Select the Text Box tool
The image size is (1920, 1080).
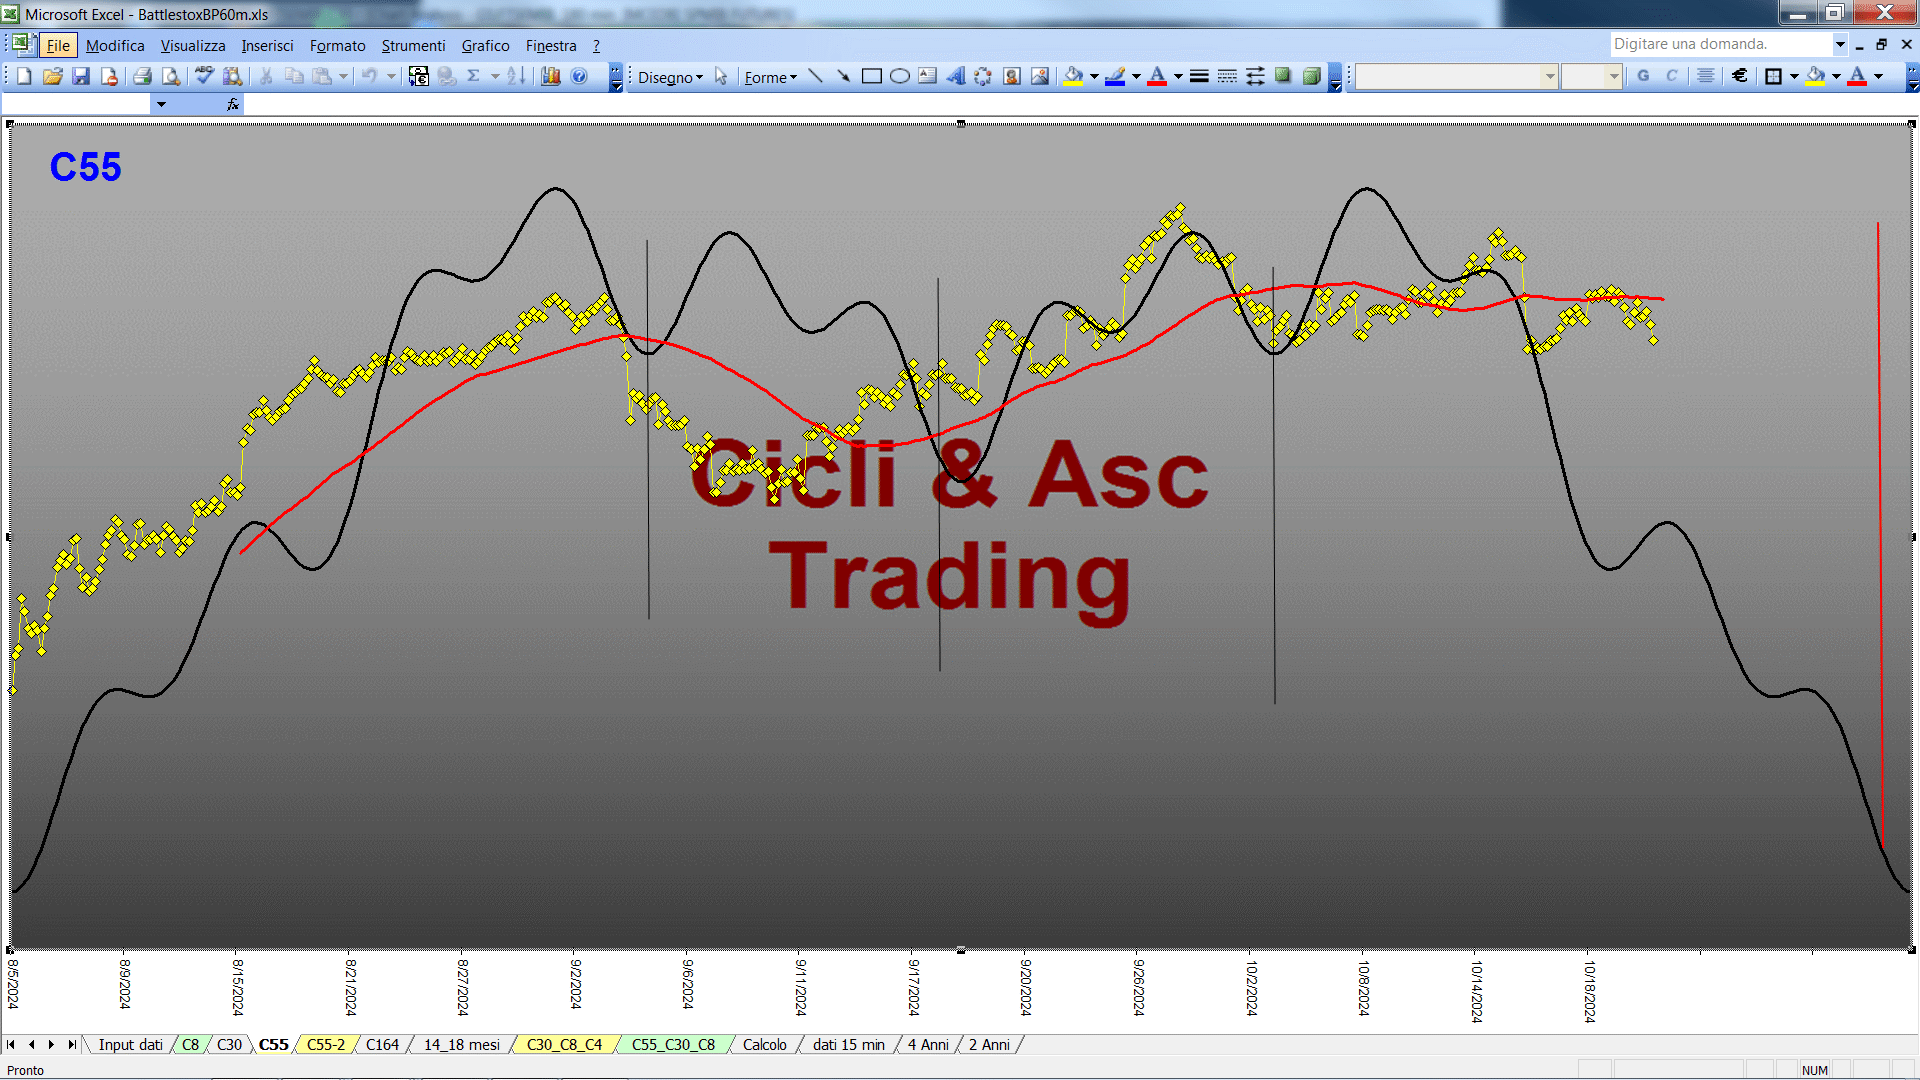point(928,76)
